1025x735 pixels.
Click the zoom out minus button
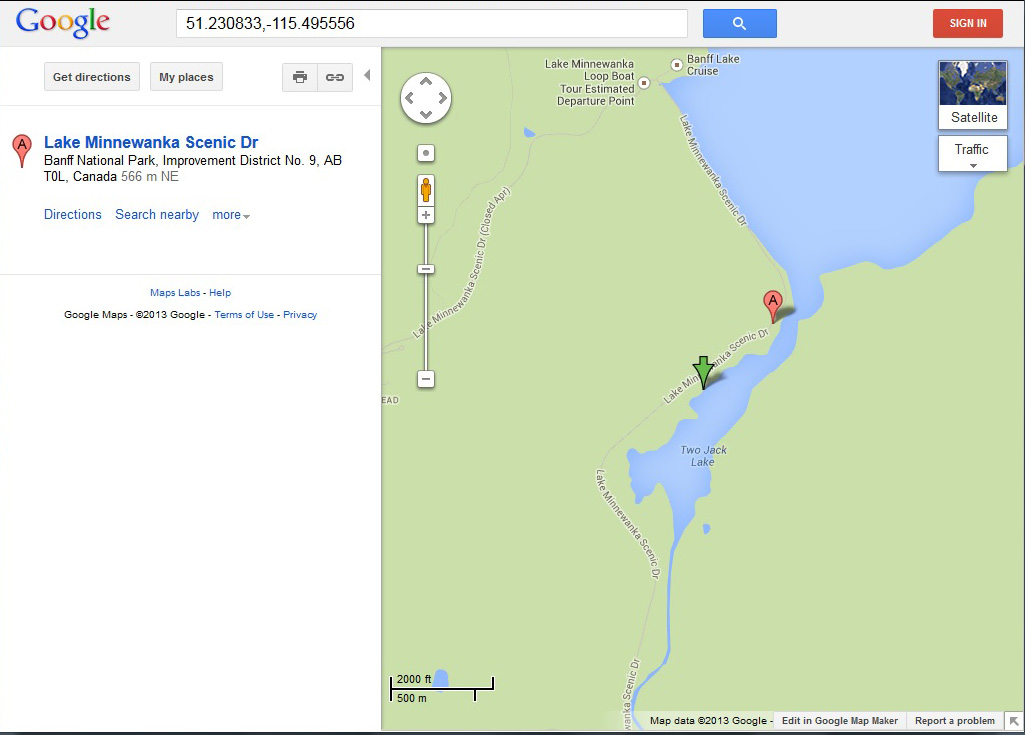[426, 379]
